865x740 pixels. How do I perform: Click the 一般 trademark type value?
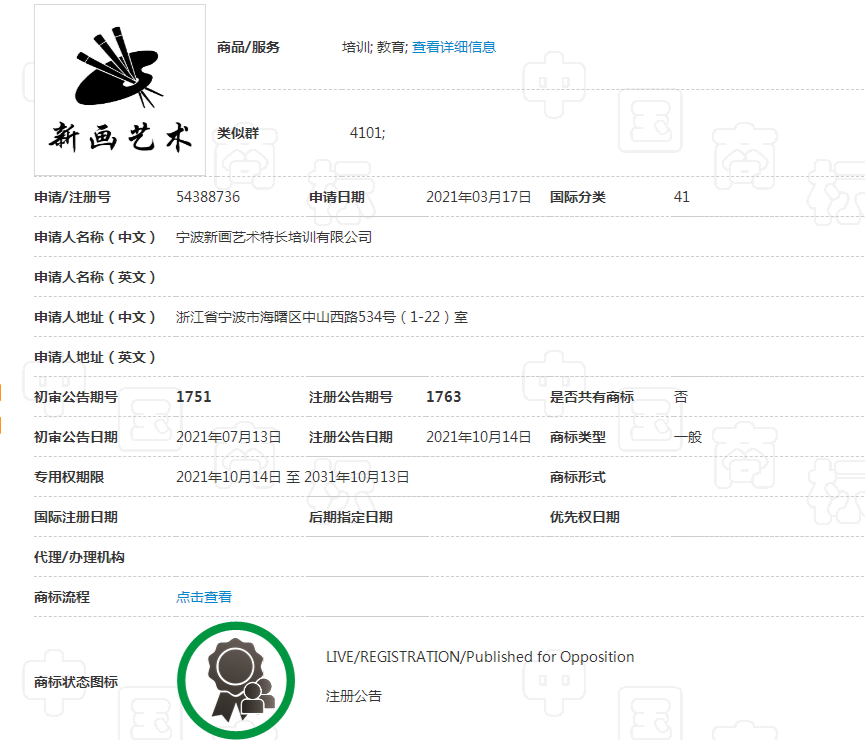(687, 437)
